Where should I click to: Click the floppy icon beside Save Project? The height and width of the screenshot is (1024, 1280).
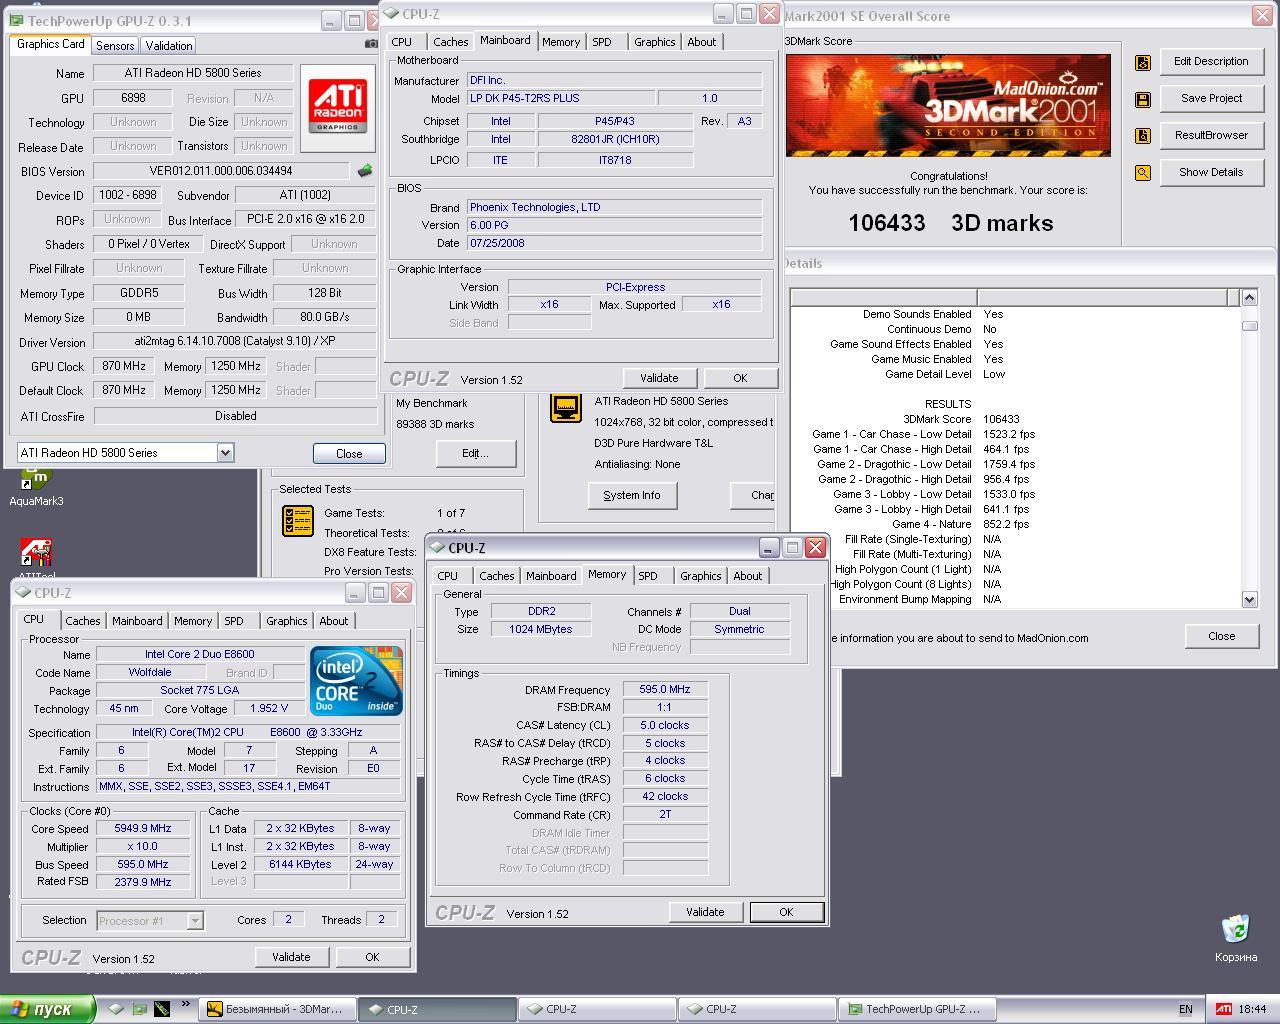pyautogui.click(x=1143, y=99)
